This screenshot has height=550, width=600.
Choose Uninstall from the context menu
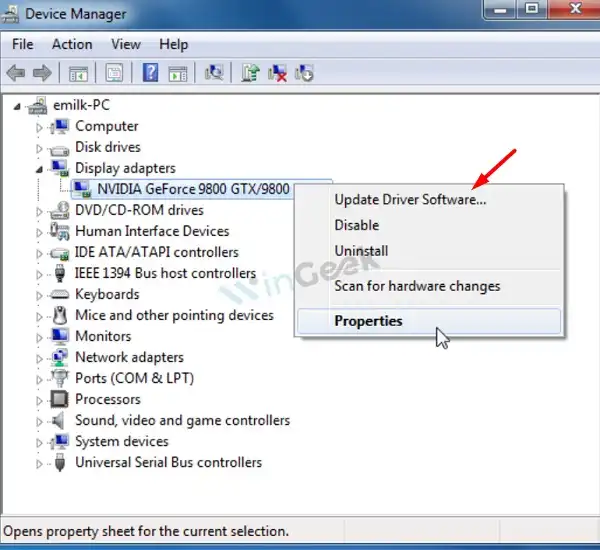(429, 251)
